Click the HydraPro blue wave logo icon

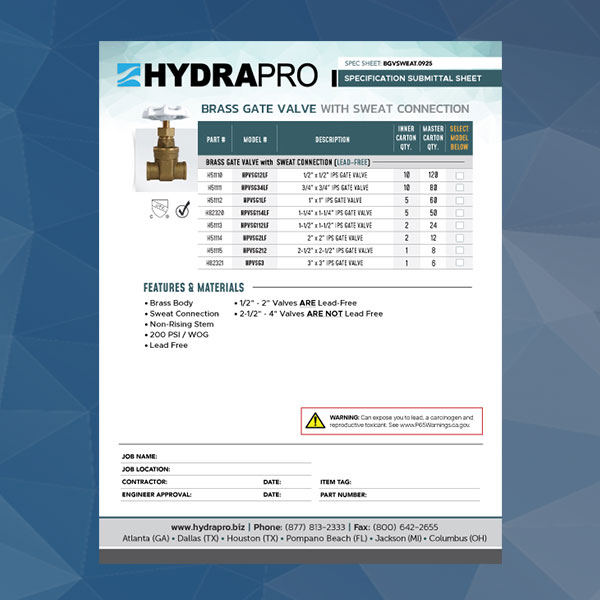[129, 75]
